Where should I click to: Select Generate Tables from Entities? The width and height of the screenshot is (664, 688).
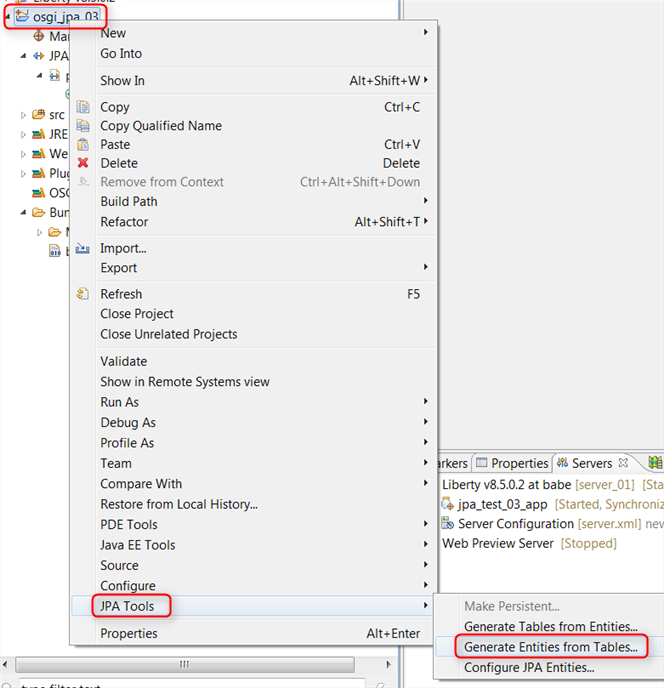click(550, 626)
